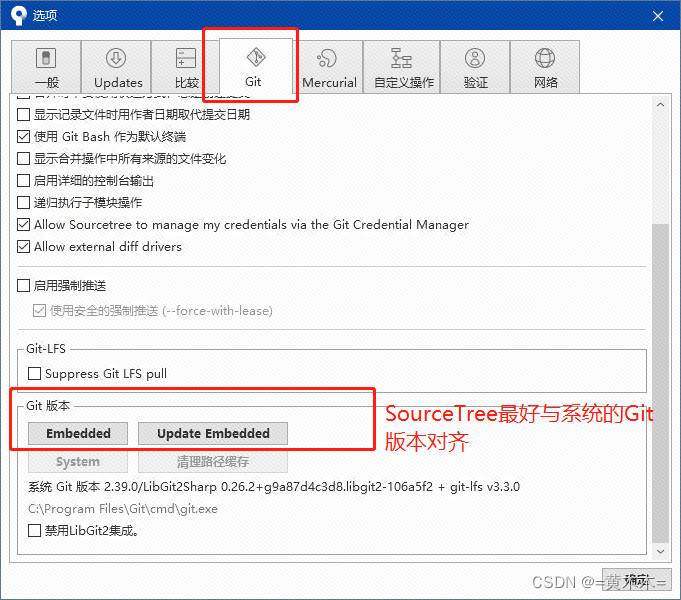Viewport: 681px width, 600px height.
Task: Open the 比较 (Diff) tab
Action: click(186, 67)
